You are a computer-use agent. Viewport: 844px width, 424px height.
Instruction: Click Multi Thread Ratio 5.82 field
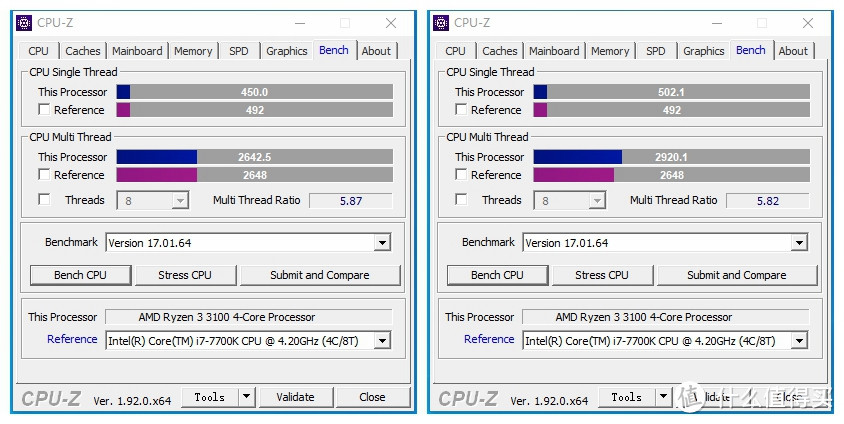(x=768, y=201)
